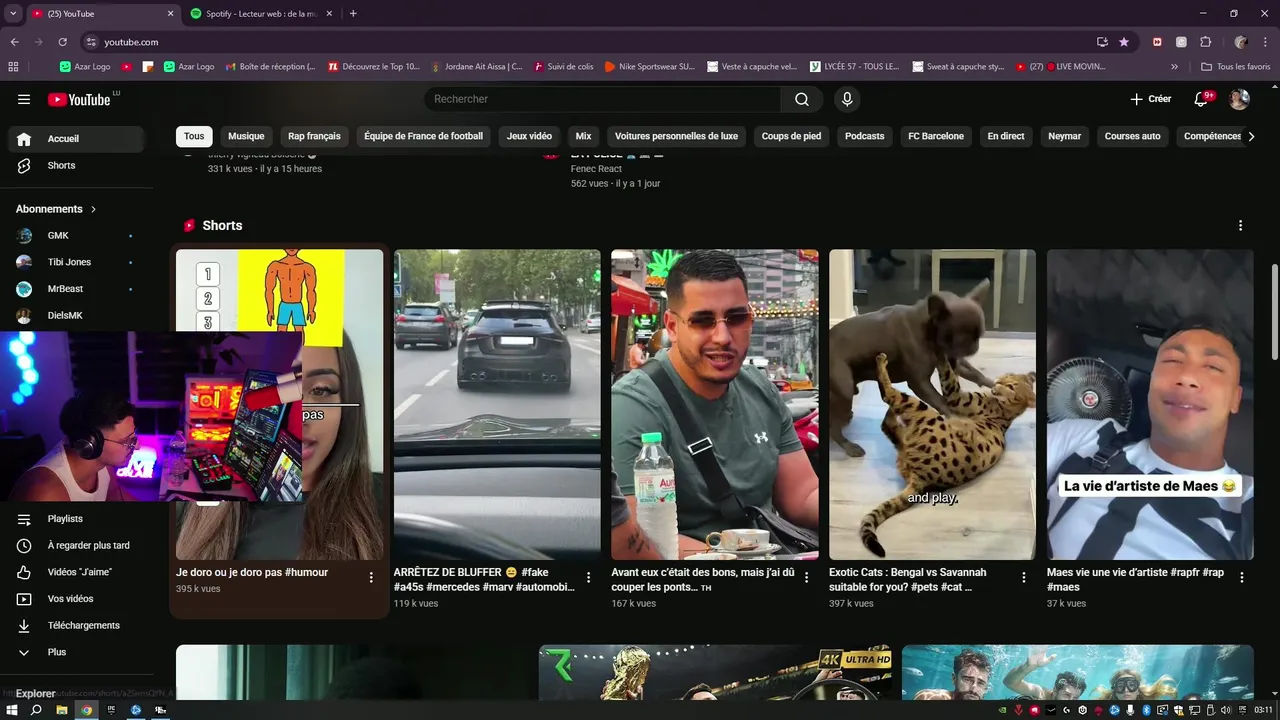Viewport: 1280px width, 720px height.
Task: Expand the Abonnements section
Action: pyautogui.click(x=56, y=209)
